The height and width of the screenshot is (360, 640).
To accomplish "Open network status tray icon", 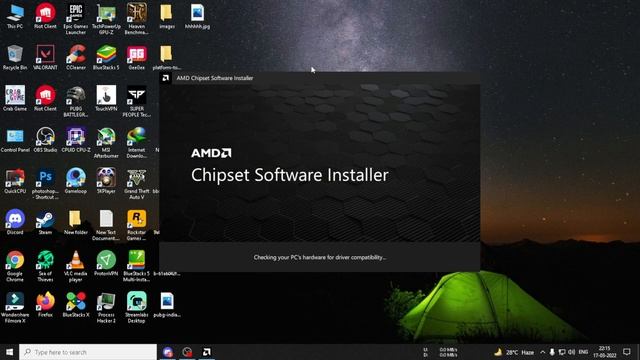I will 562,352.
